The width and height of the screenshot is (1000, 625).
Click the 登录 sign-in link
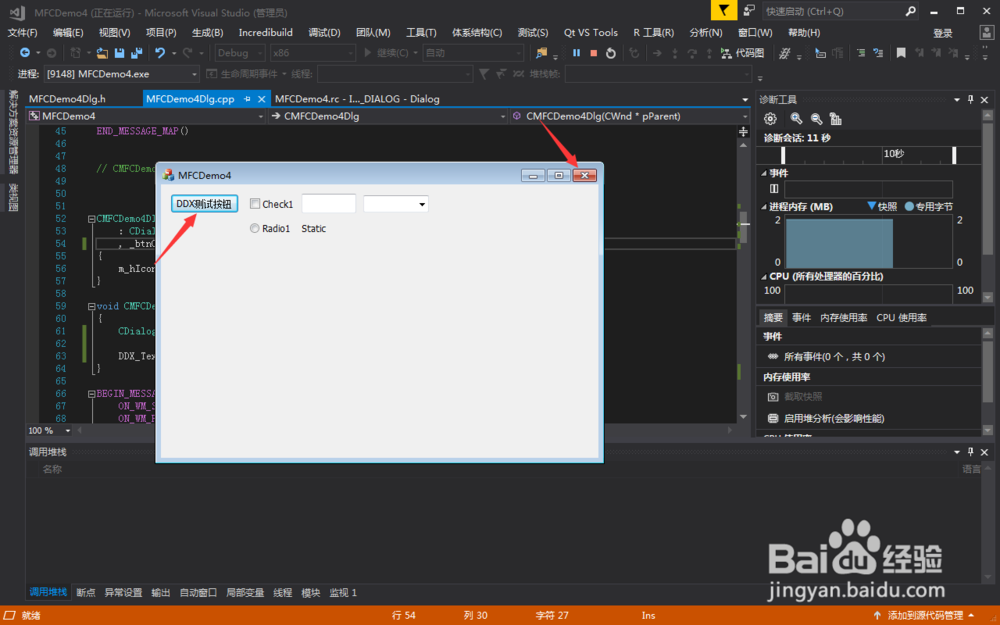[943, 33]
